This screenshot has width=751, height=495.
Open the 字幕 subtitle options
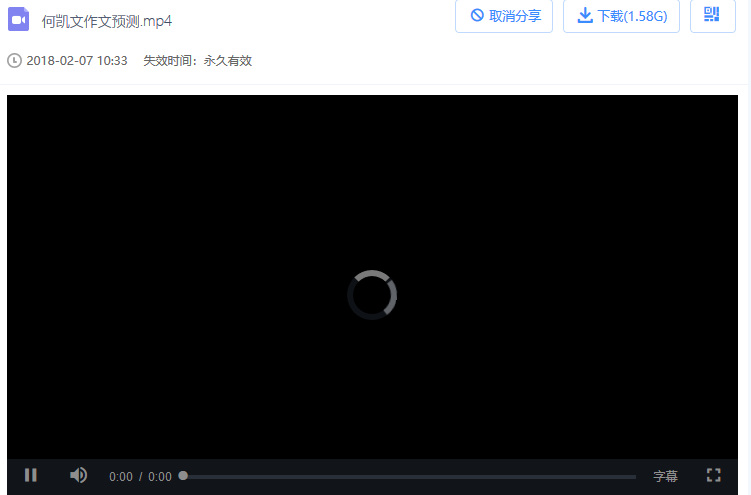click(x=665, y=477)
